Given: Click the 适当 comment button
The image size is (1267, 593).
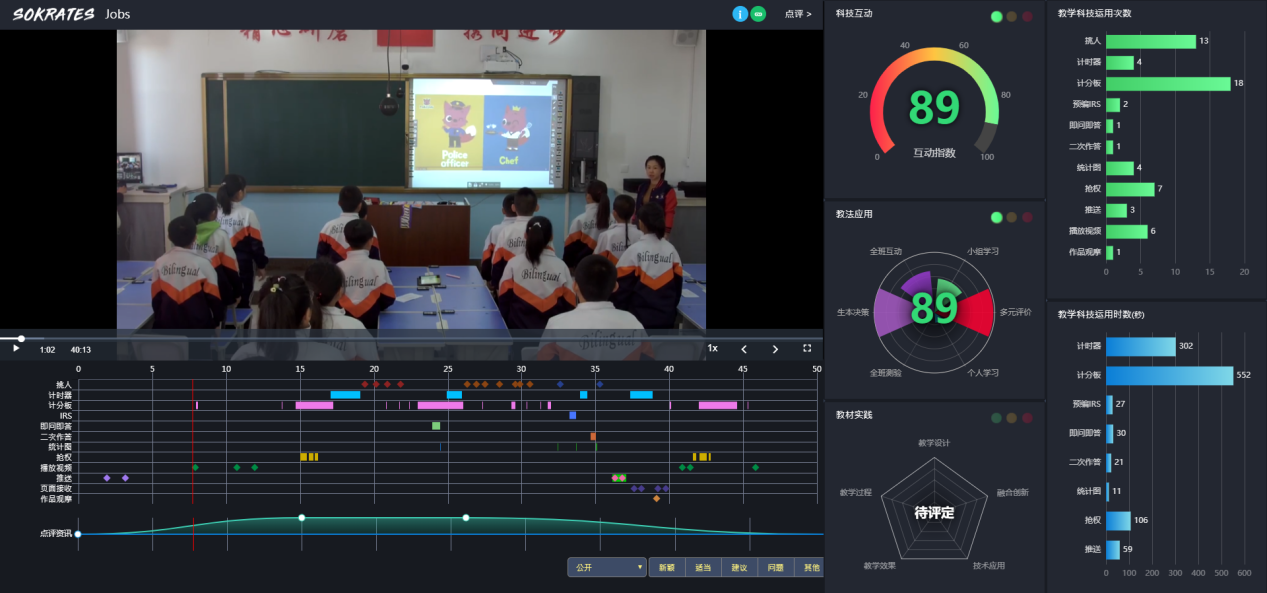Looking at the screenshot, I should [703, 567].
